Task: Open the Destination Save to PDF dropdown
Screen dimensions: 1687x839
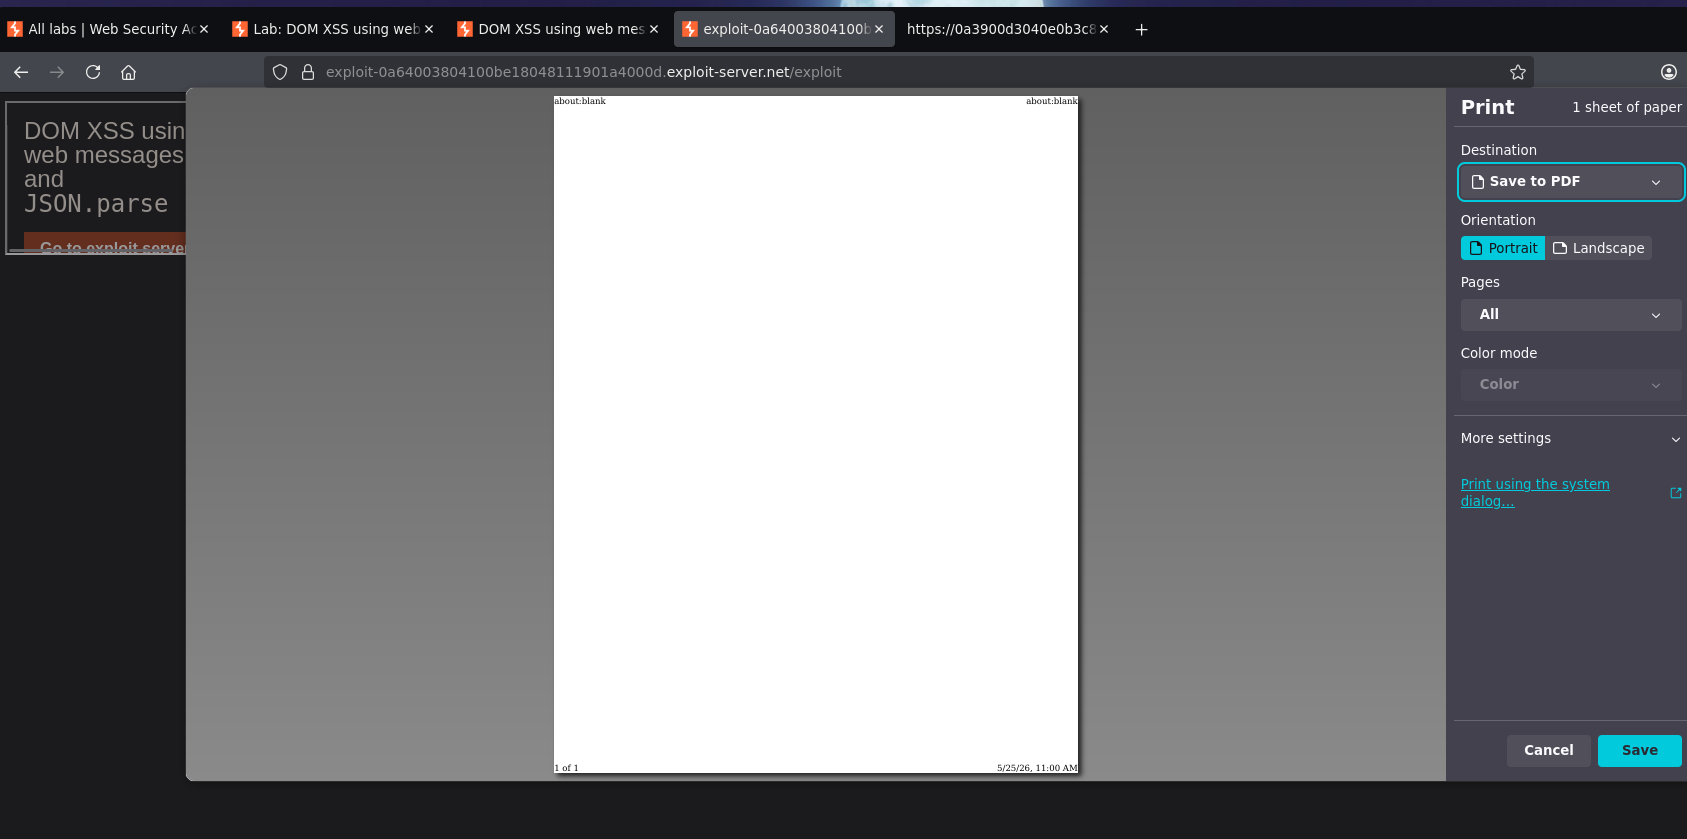Action: pyautogui.click(x=1570, y=182)
